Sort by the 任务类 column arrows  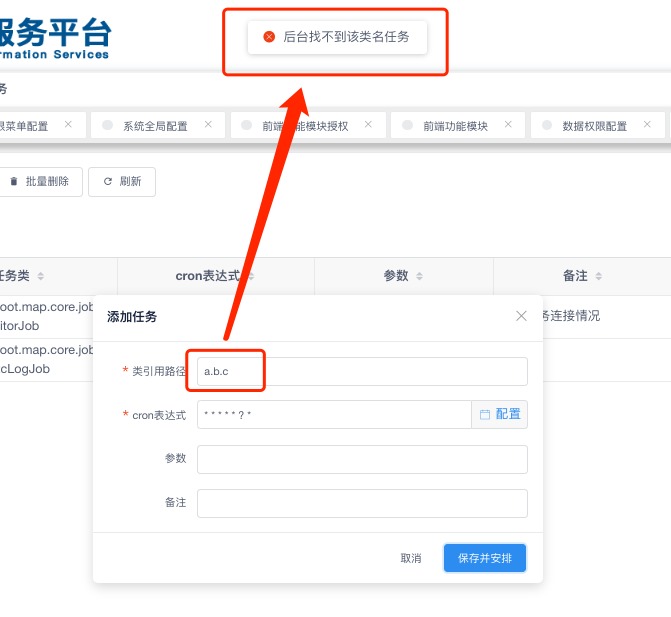click(x=41, y=276)
